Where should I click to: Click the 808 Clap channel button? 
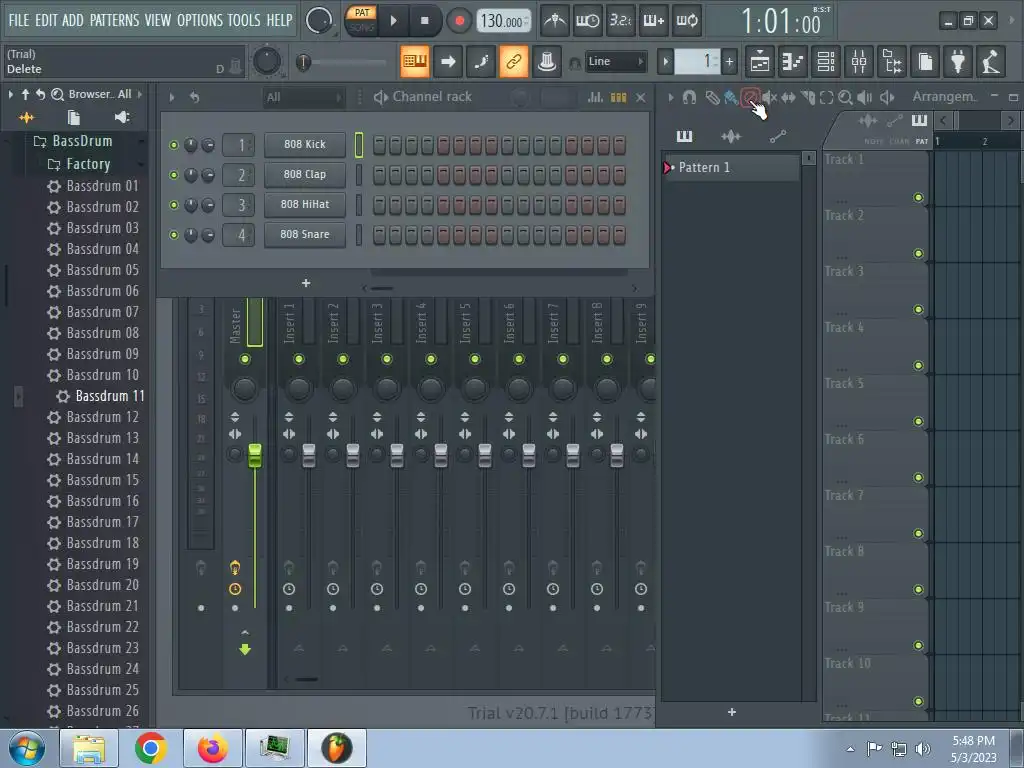pyautogui.click(x=305, y=174)
